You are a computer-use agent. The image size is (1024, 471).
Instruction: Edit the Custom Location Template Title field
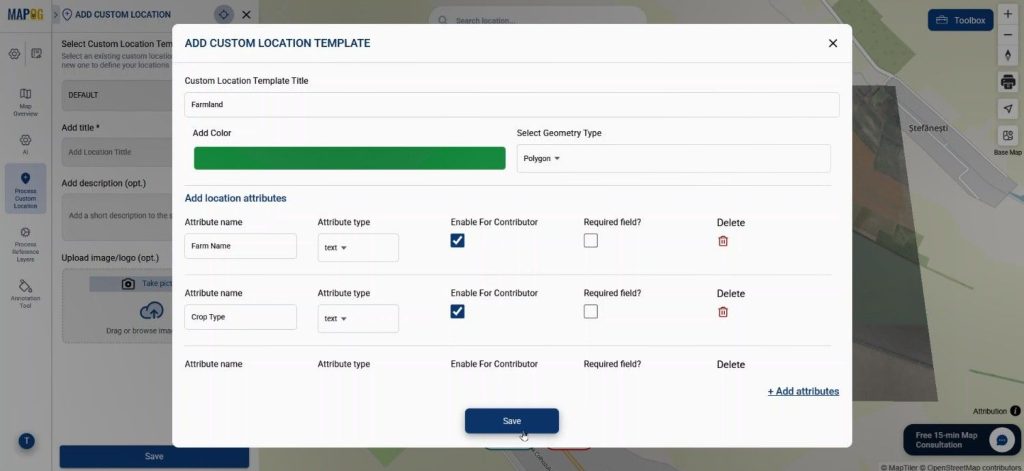511,105
